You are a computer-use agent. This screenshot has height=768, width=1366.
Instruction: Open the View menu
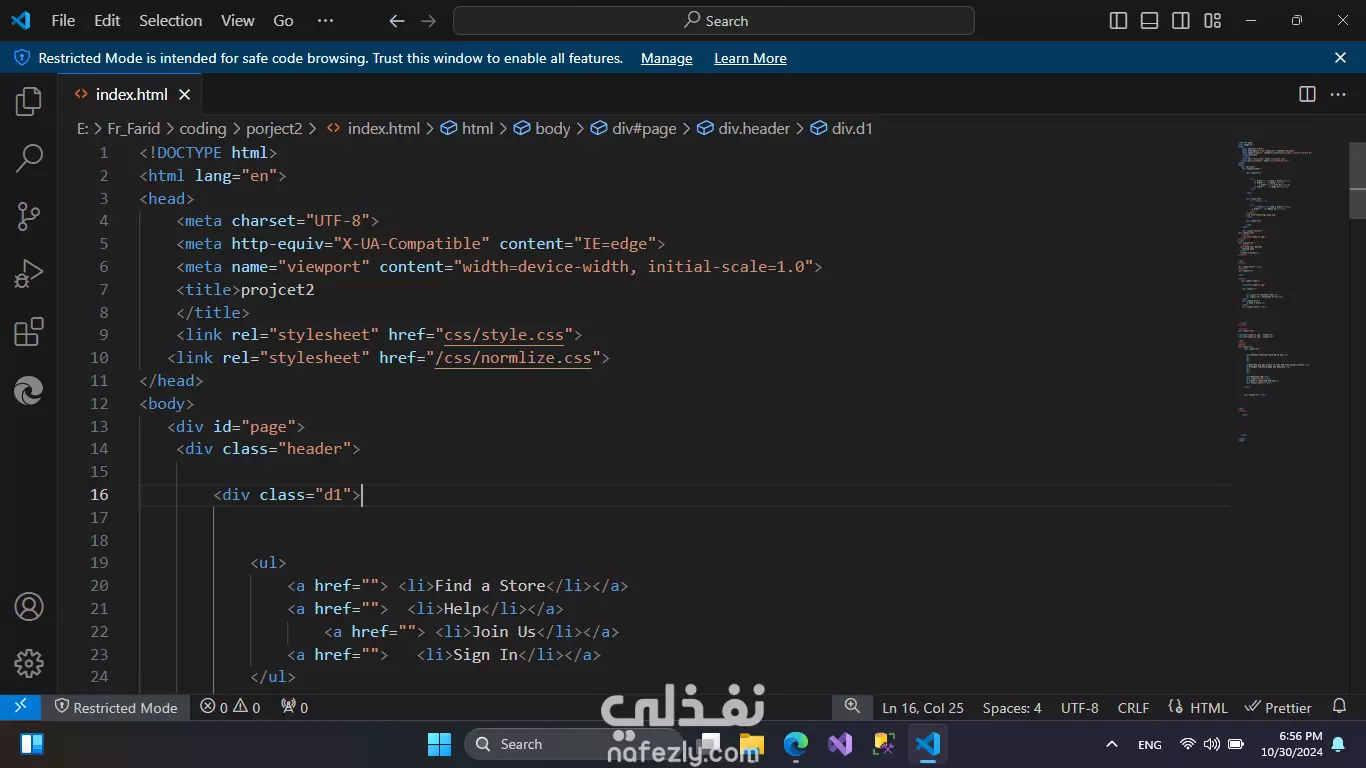pyautogui.click(x=238, y=20)
